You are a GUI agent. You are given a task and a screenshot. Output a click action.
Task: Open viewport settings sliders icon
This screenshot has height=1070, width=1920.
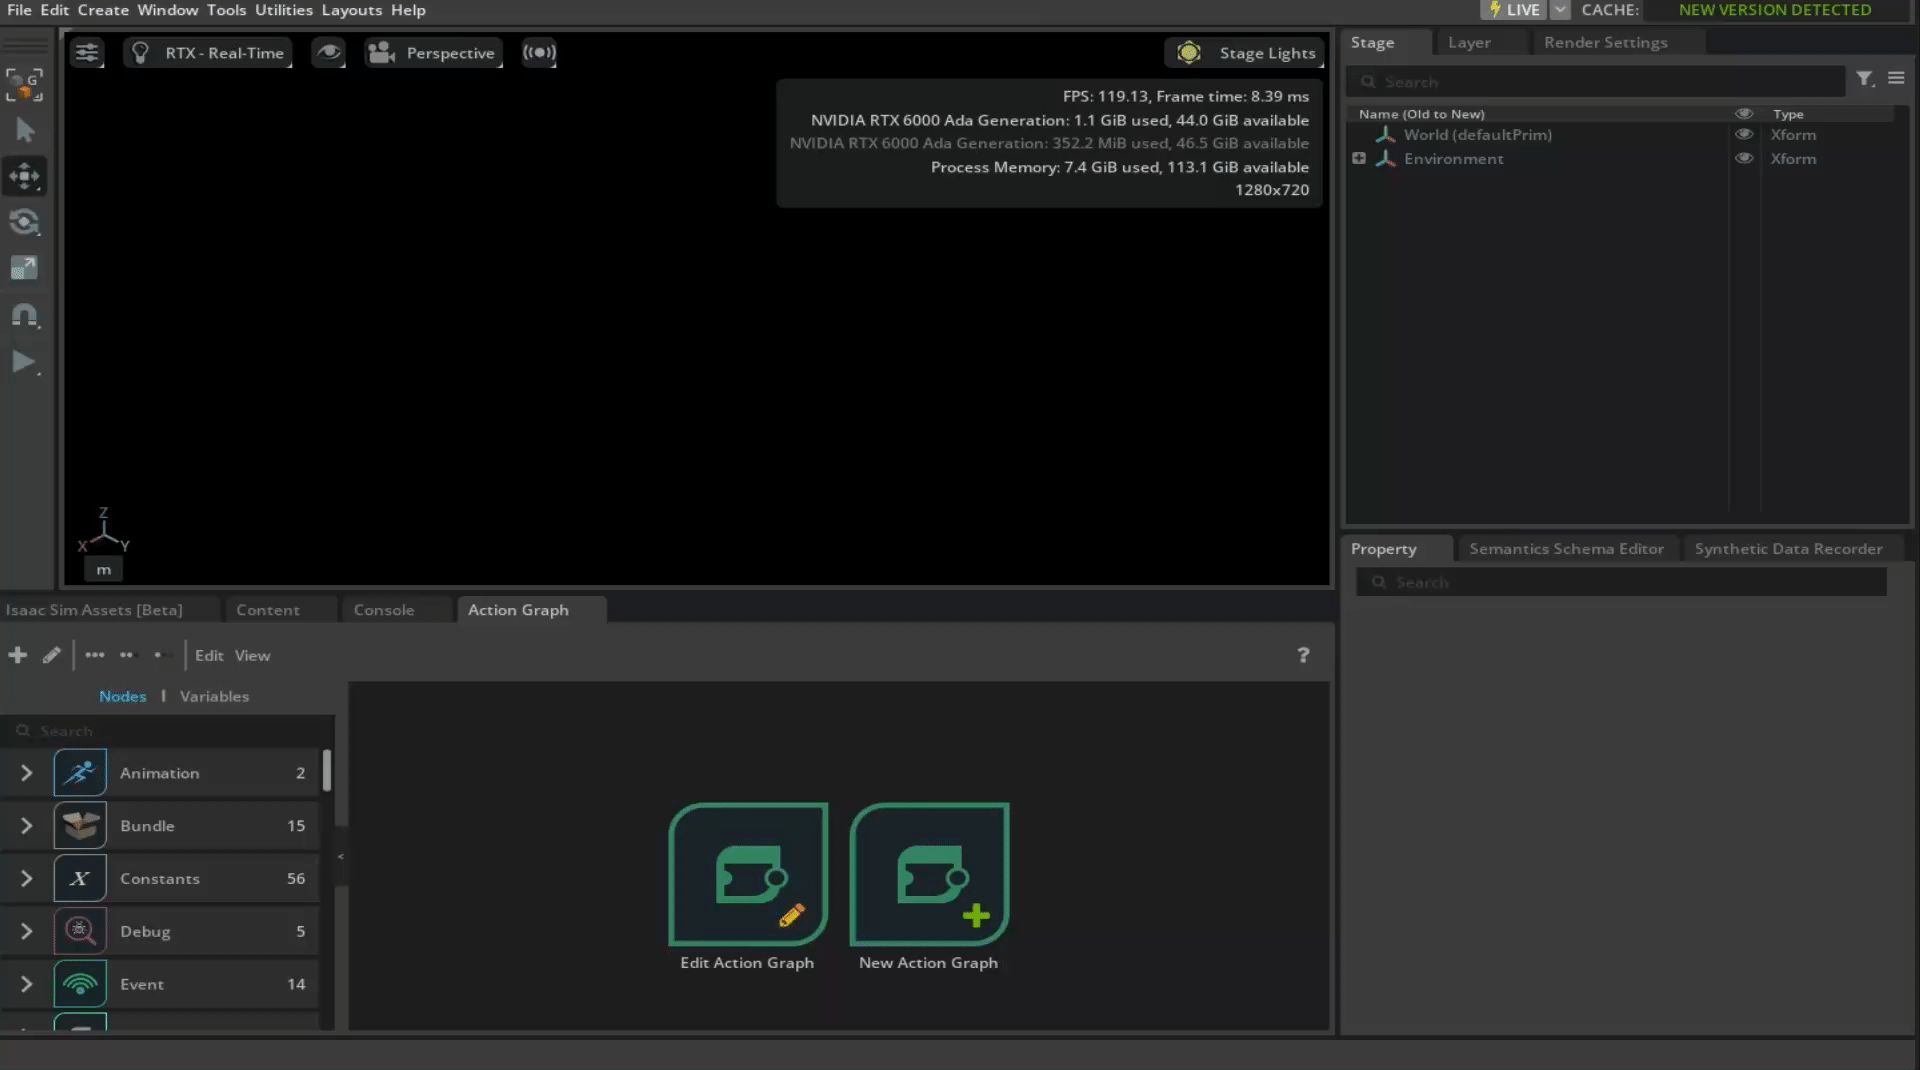[87, 53]
